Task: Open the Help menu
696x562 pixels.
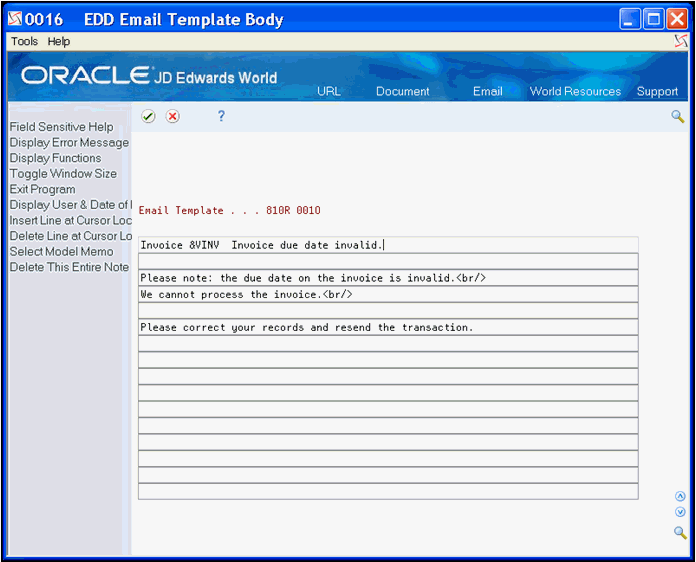Action: pos(59,41)
